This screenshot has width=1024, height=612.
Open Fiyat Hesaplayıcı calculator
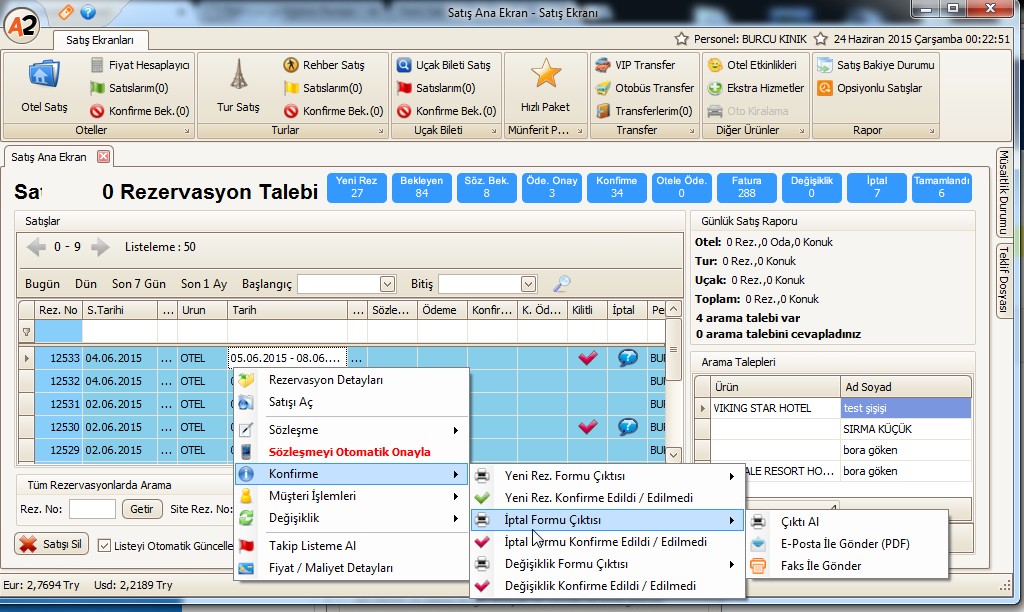(140, 65)
